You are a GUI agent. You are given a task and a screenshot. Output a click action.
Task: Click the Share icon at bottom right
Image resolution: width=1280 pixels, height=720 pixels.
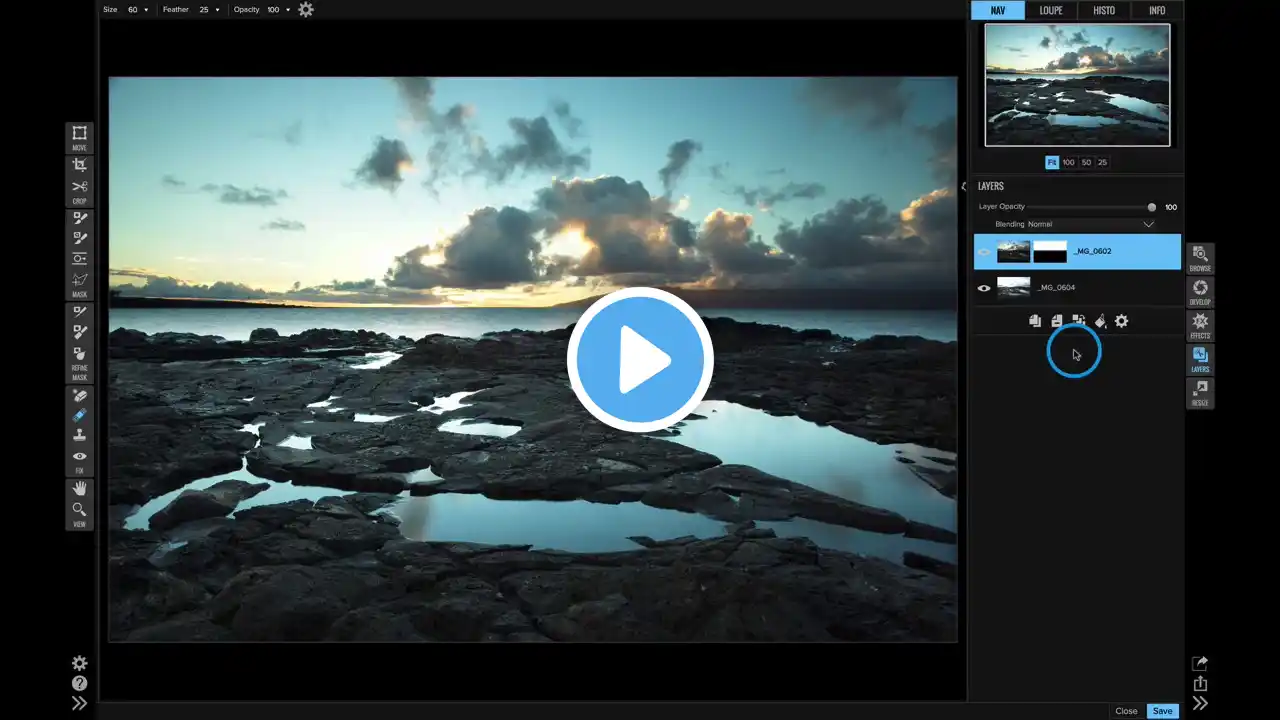coord(1200,663)
